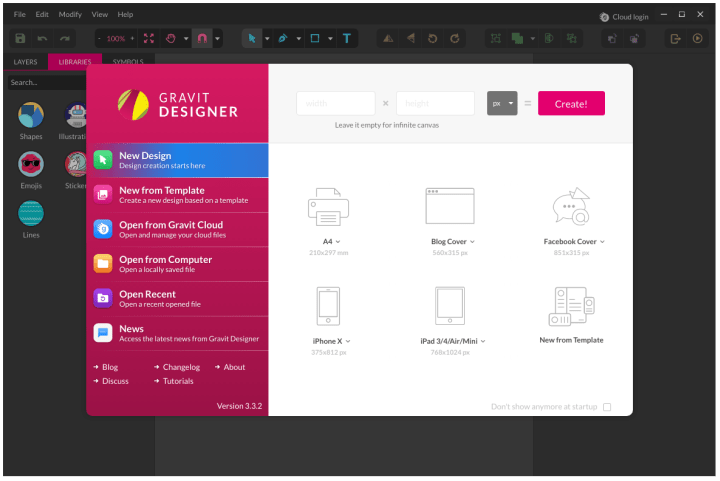
Task: Select New from Template sidebar entry
Action: (177, 195)
